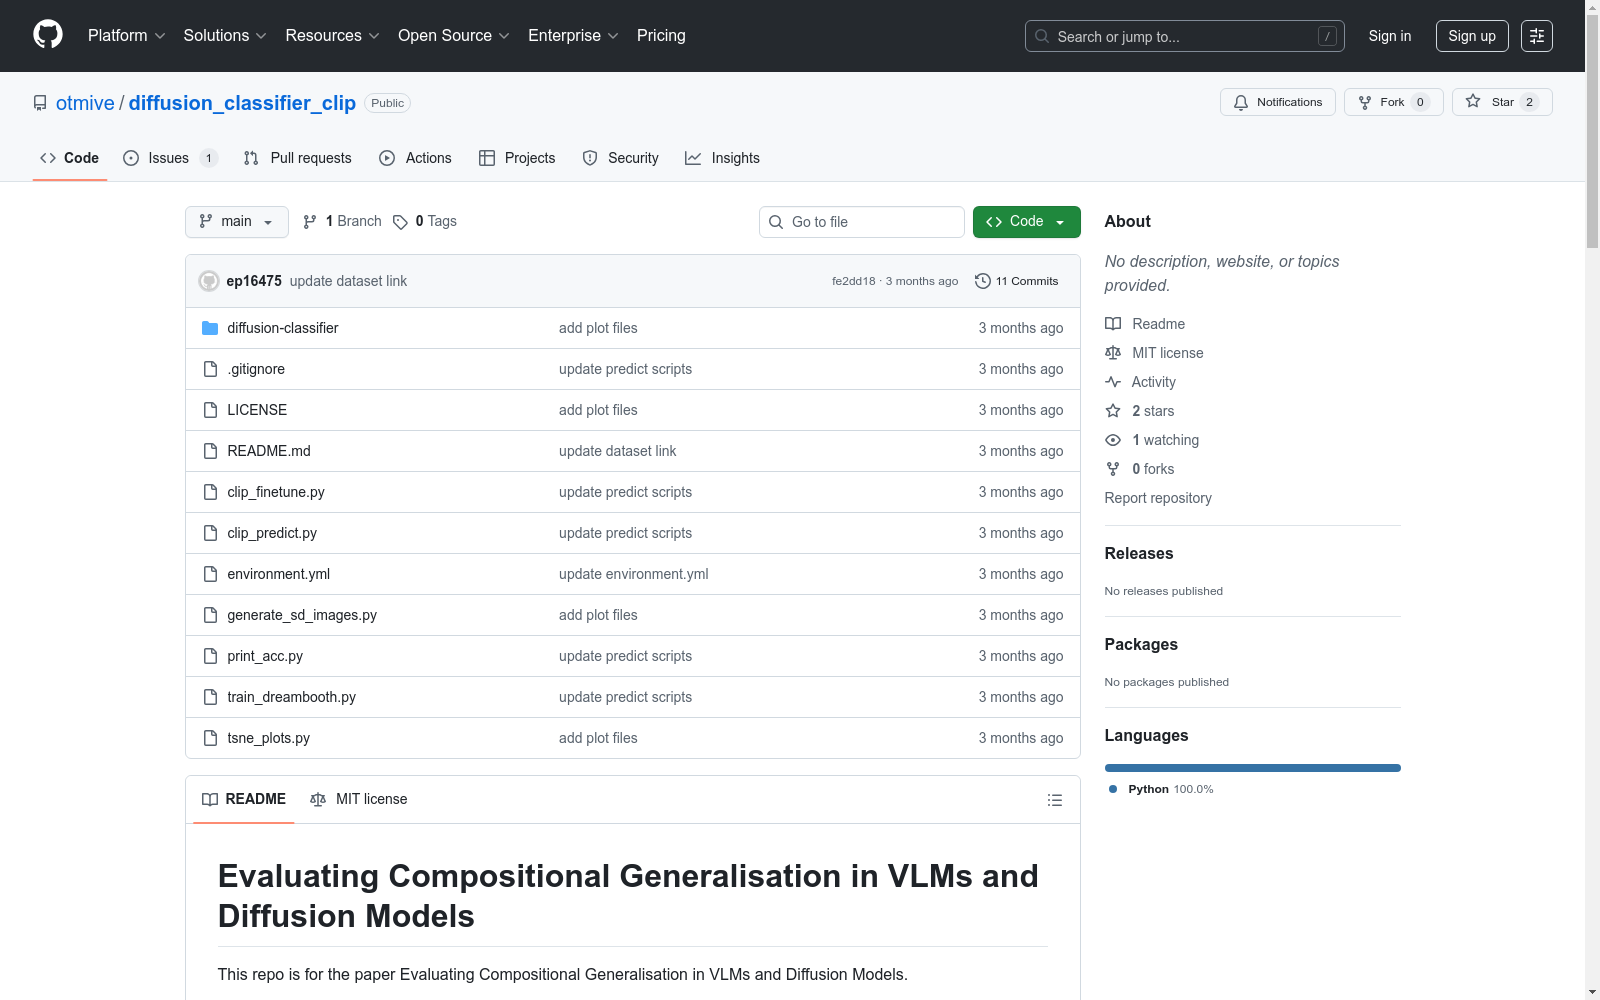
Task: Click the 'Go to file' search field
Action: tap(862, 222)
